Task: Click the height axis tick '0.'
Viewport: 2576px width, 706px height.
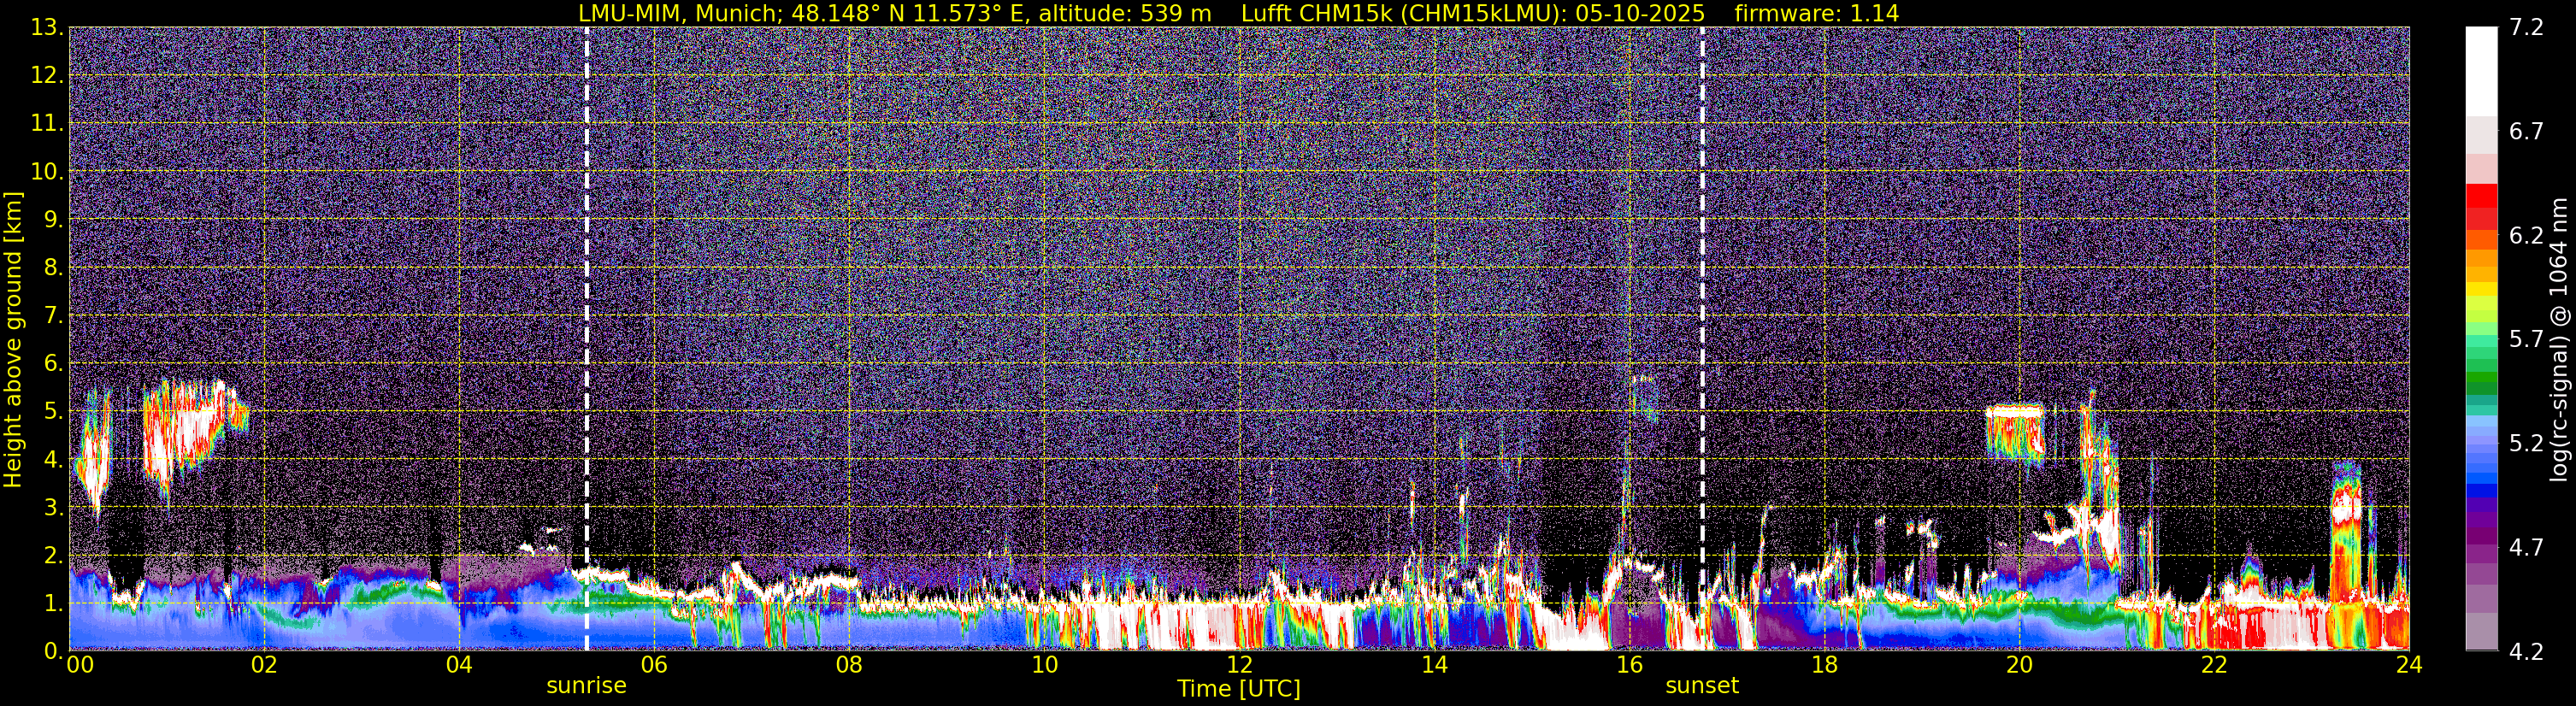Action: [54, 651]
